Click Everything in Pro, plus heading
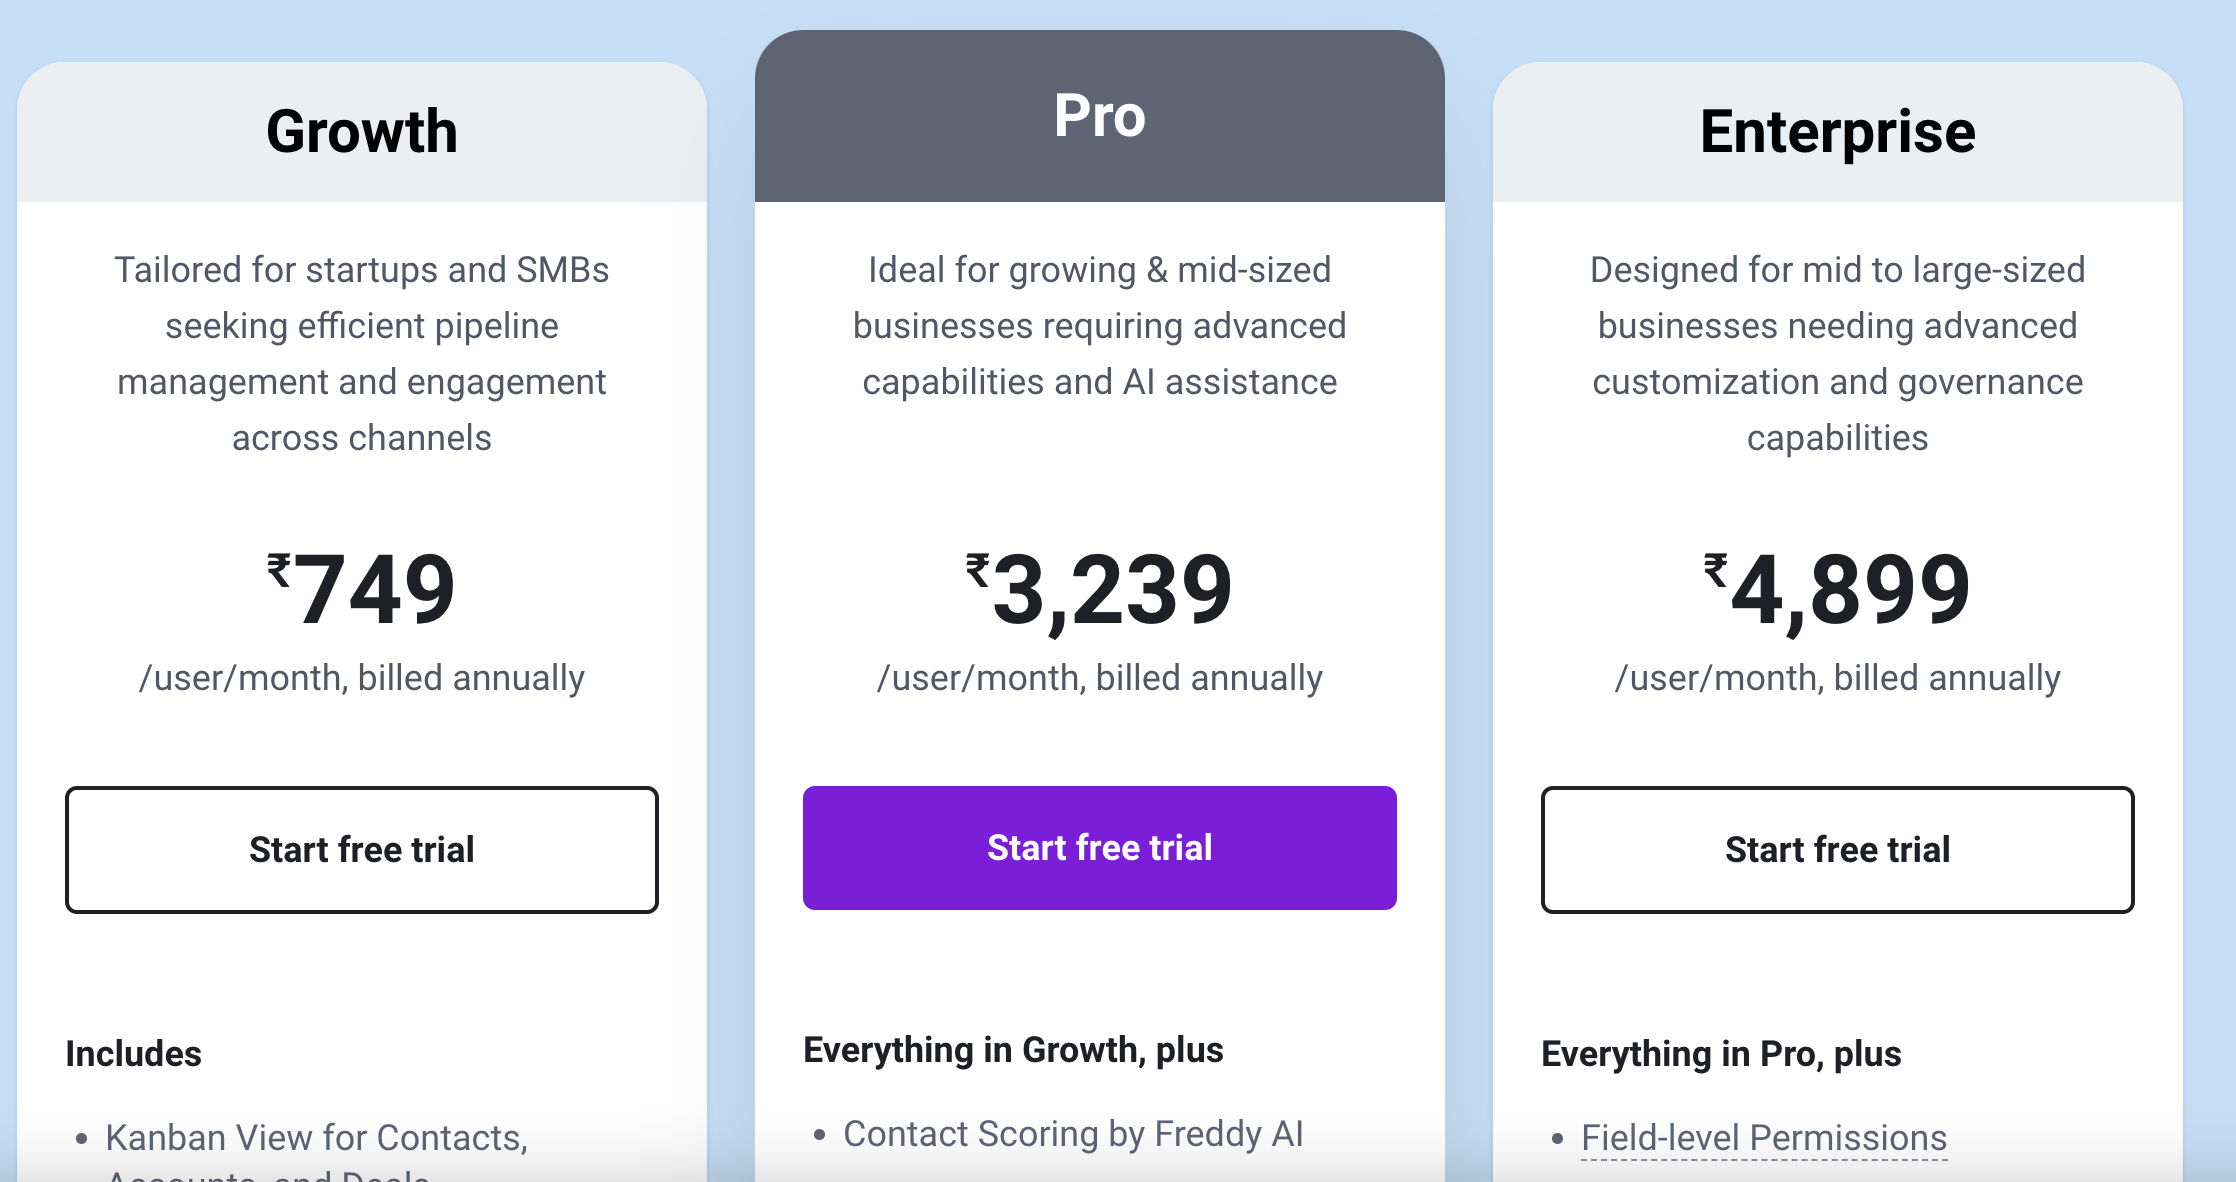2236x1182 pixels. (1723, 1053)
